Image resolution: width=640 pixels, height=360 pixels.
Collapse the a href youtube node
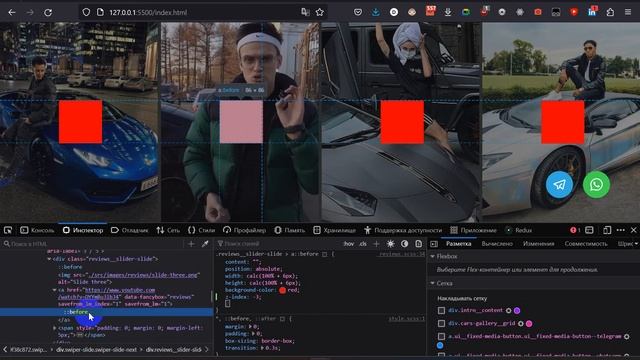click(x=54, y=290)
